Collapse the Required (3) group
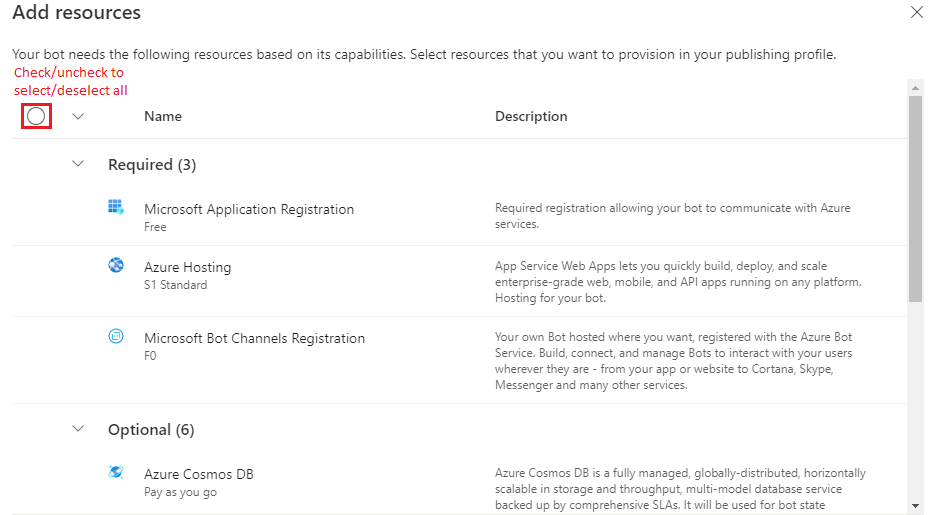928x515 pixels. [79, 164]
